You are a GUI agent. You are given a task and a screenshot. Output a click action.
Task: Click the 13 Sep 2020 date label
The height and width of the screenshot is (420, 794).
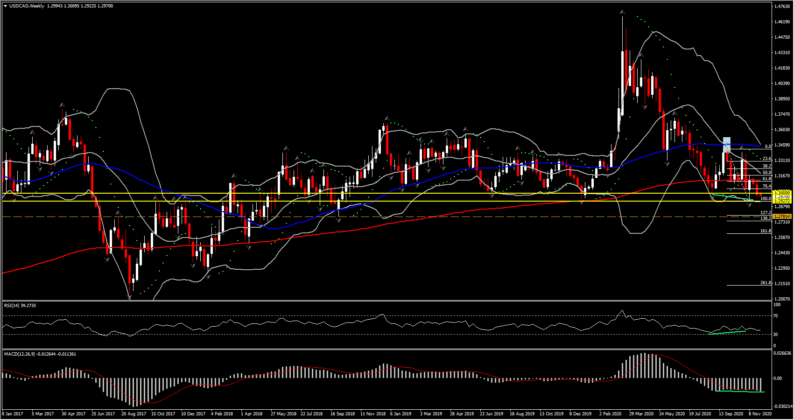pyautogui.click(x=731, y=413)
